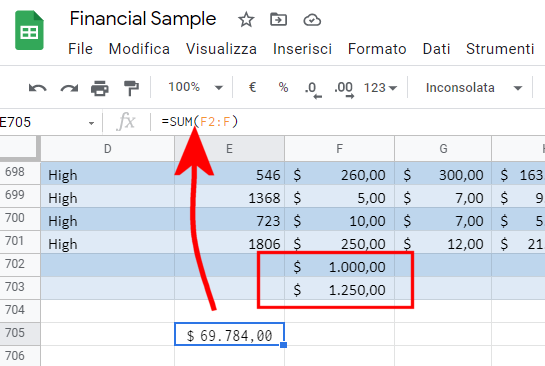Select cell with $ 69.784,00
545x366 pixels.
229,334
